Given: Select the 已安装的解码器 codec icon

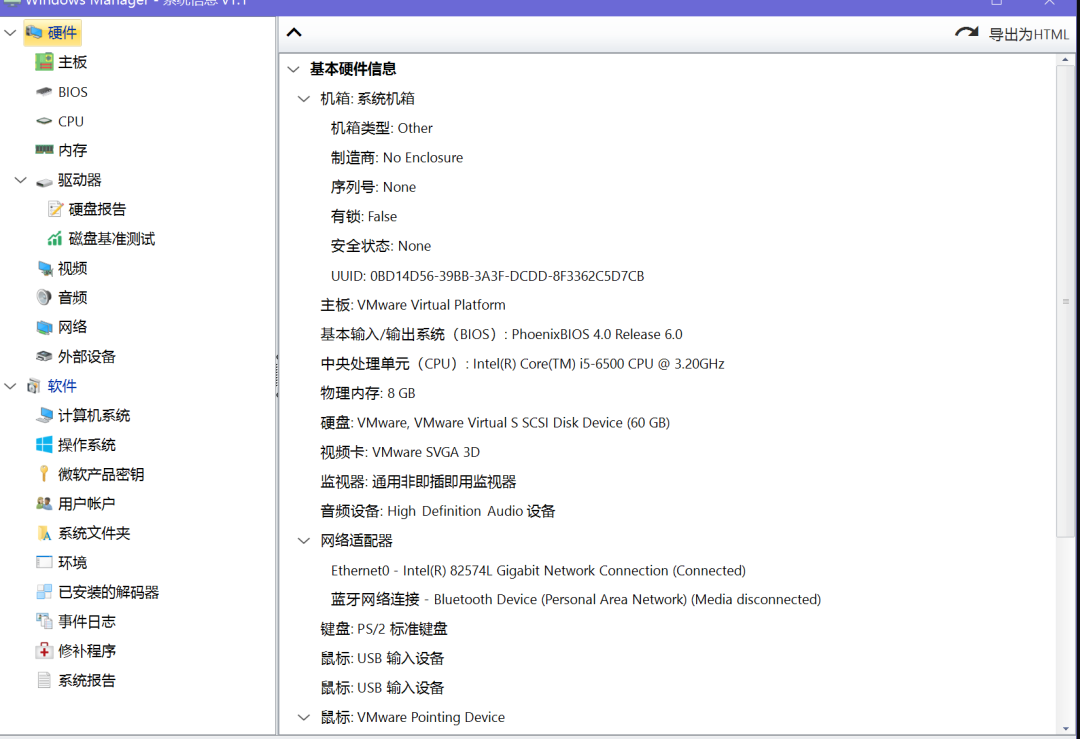Looking at the screenshot, I should point(44,592).
